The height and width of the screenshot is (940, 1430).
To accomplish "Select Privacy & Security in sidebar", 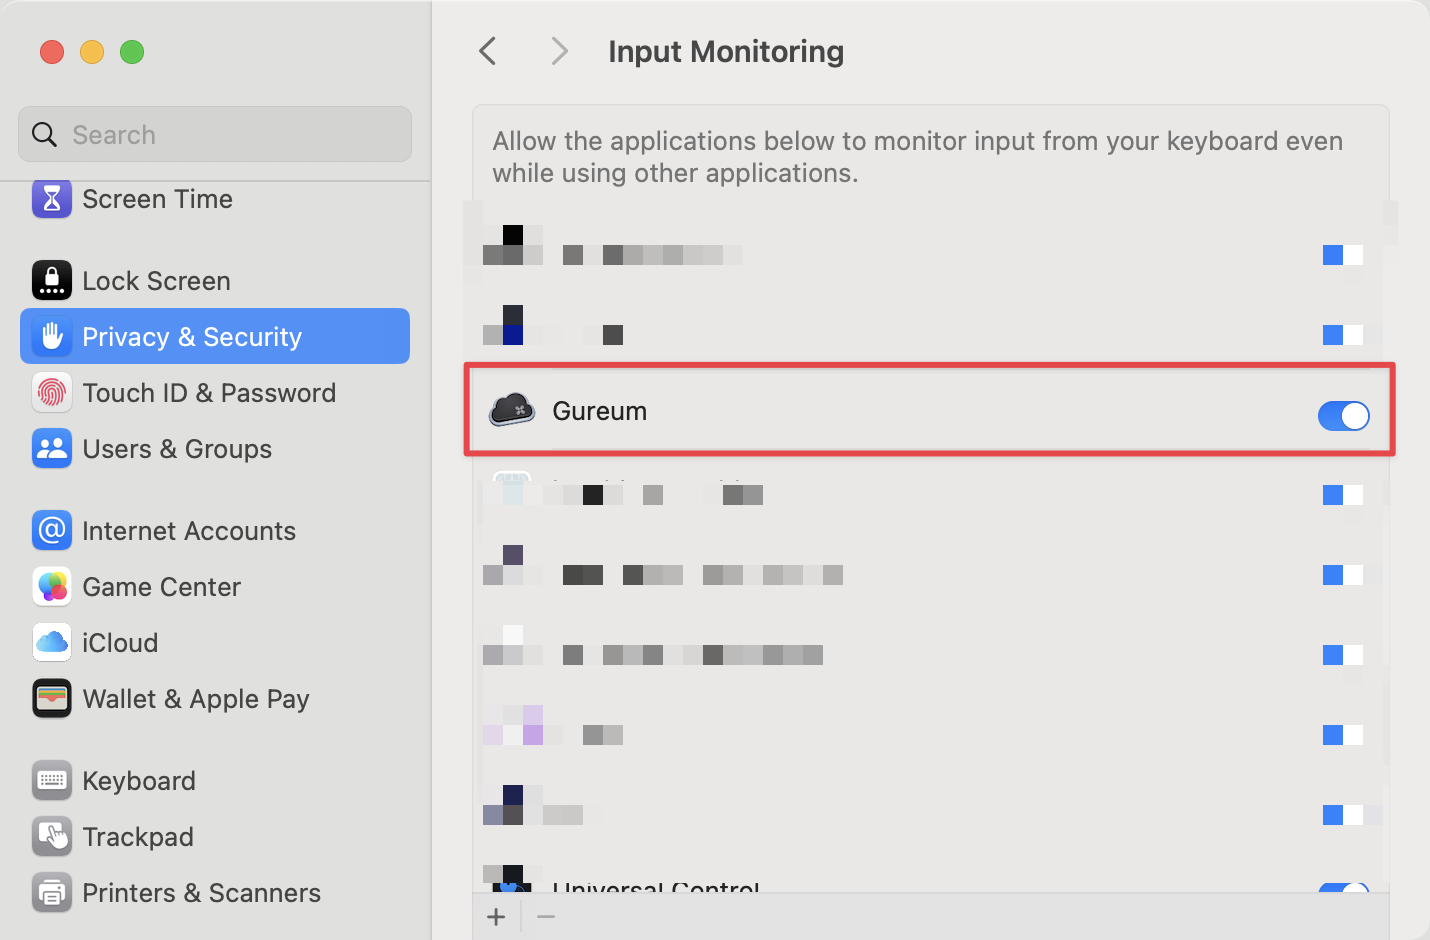I will pyautogui.click(x=215, y=337).
